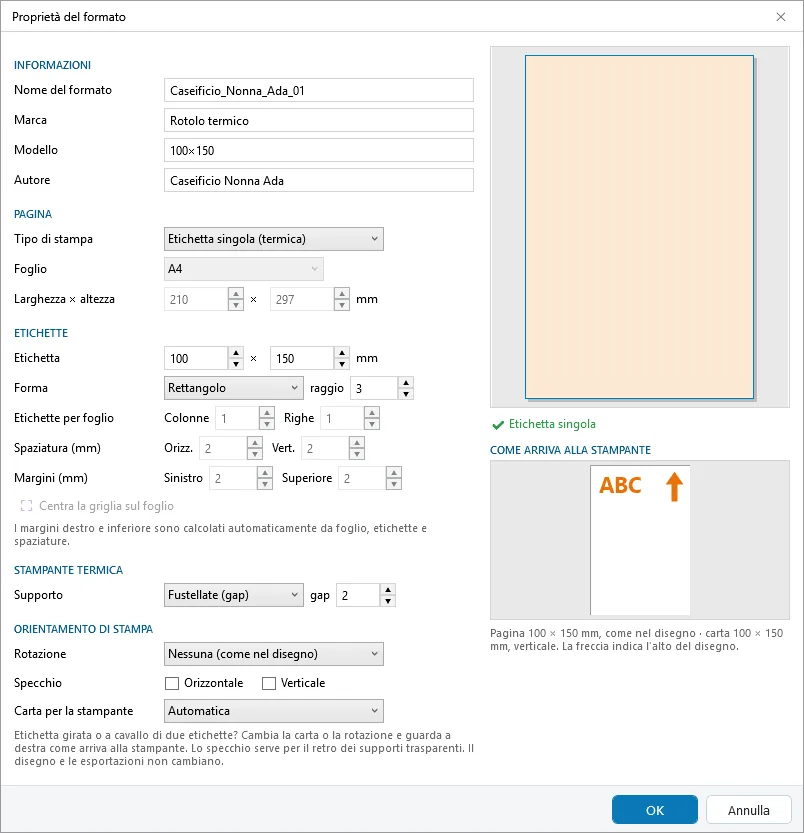This screenshot has height=833, width=804.
Task: Open the Tipo di stampa dropdown
Action: pos(274,239)
